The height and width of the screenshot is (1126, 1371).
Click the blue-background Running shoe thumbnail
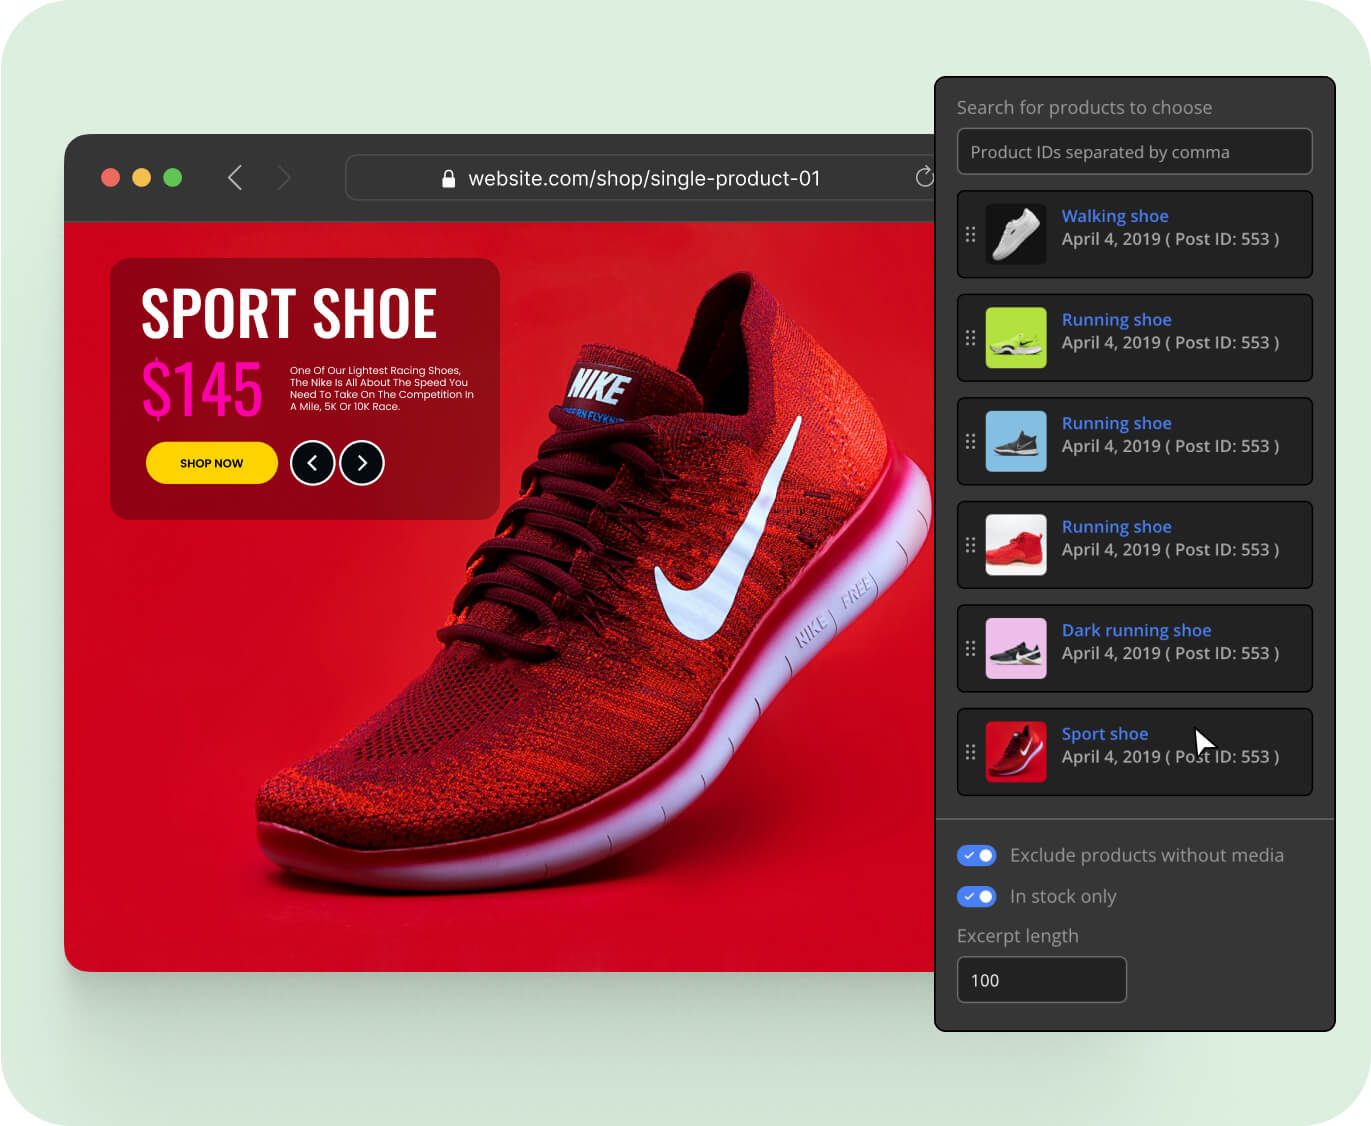click(1016, 441)
